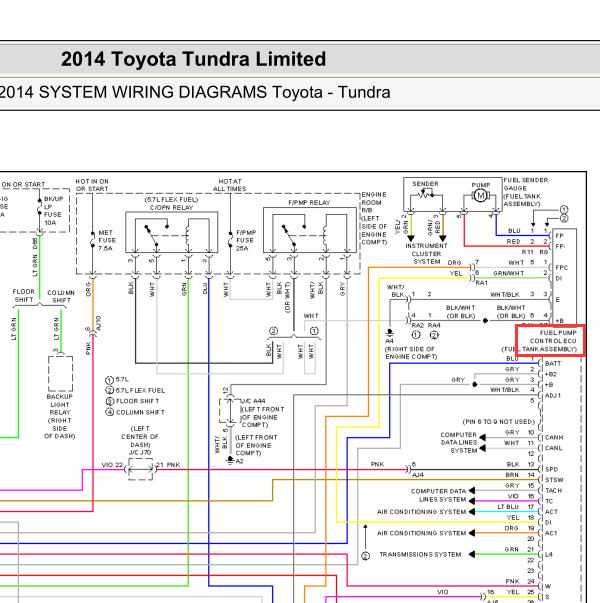The height and width of the screenshot is (603, 600).
Task: Click the ENGINE ROOM R/B location label
Action: click(x=374, y=218)
